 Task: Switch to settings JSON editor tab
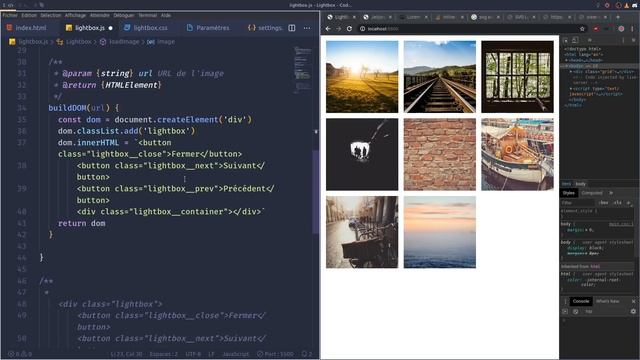tap(265, 28)
